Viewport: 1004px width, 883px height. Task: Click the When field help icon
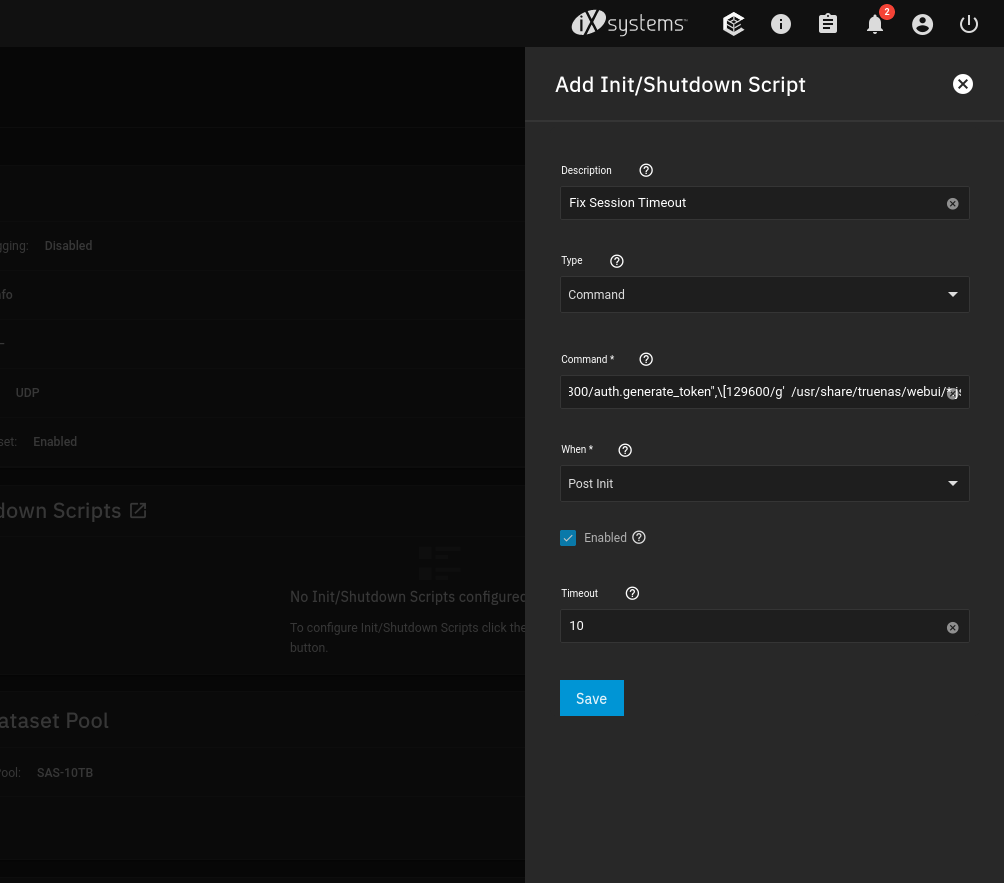625,449
